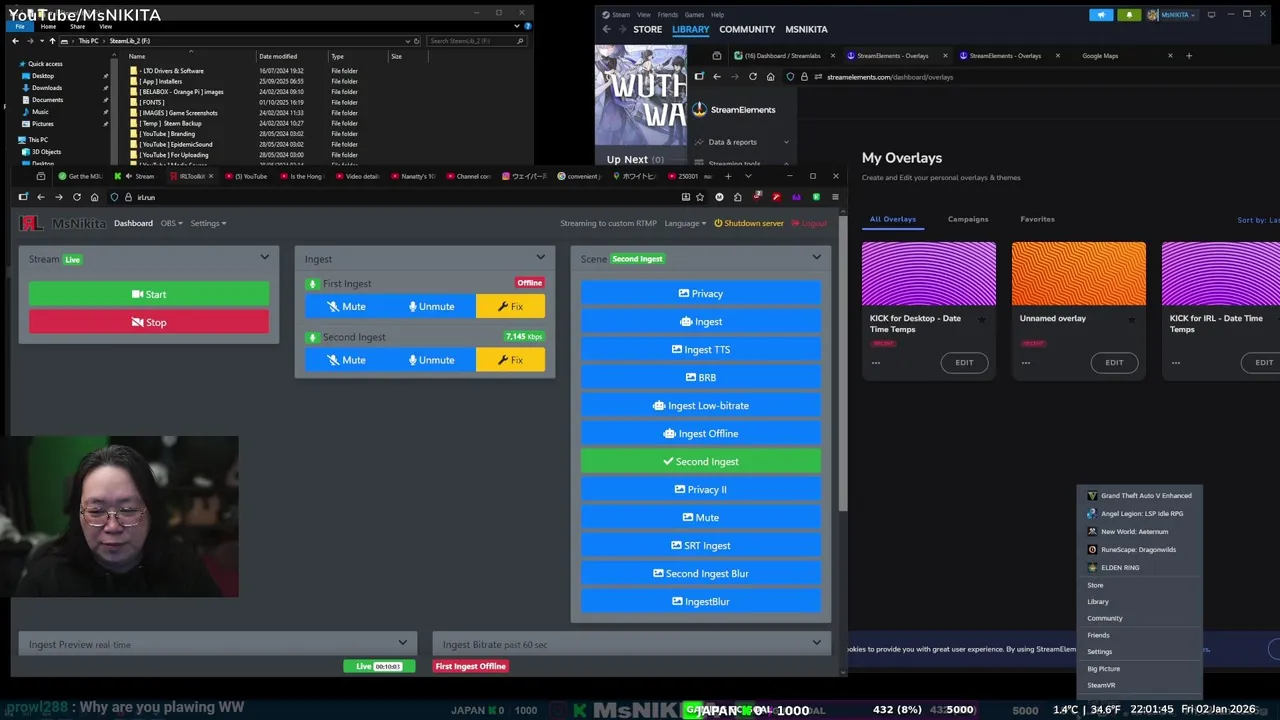Click the home icon in irl.run browser

(x=94, y=197)
